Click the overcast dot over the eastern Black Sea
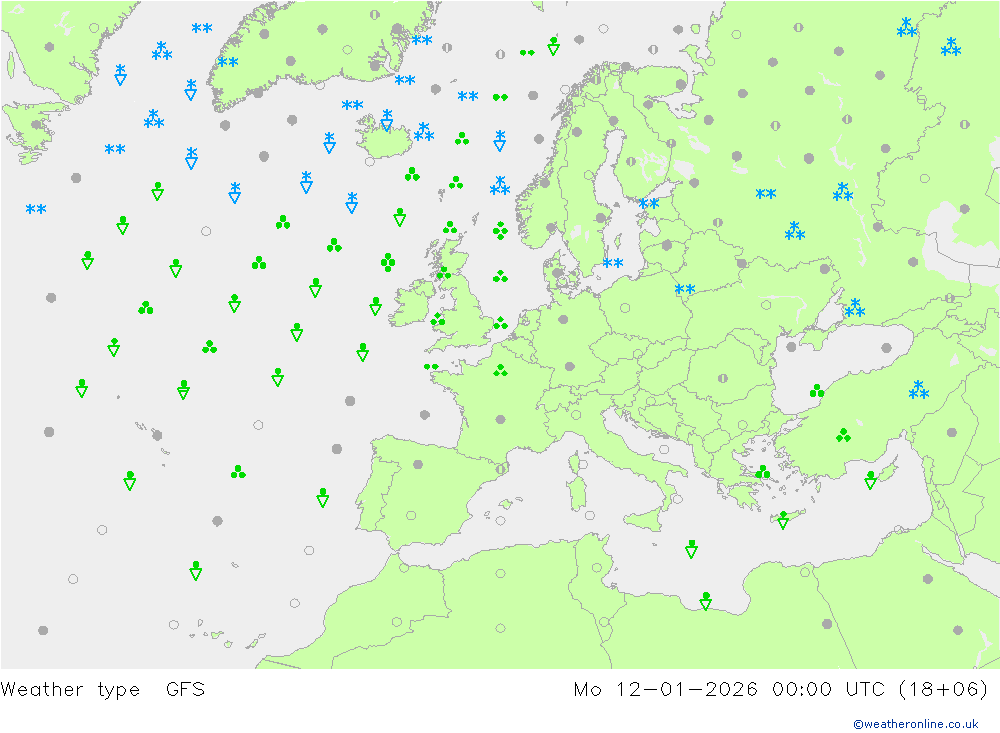 (x=886, y=348)
